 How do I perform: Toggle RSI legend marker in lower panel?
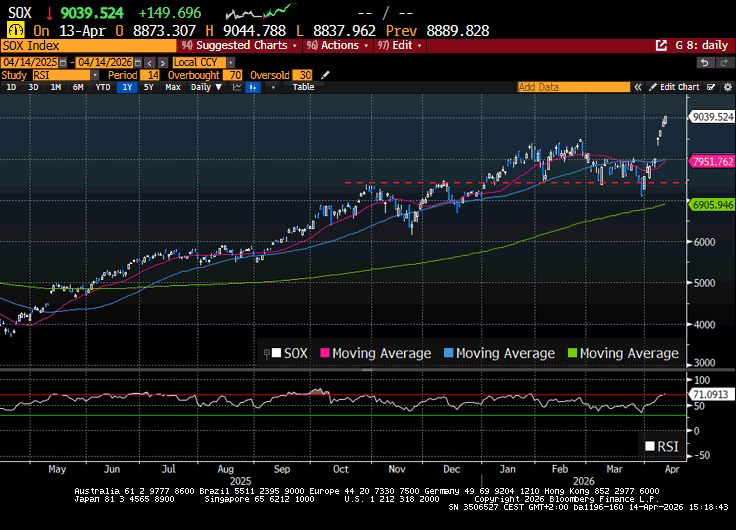point(649,446)
